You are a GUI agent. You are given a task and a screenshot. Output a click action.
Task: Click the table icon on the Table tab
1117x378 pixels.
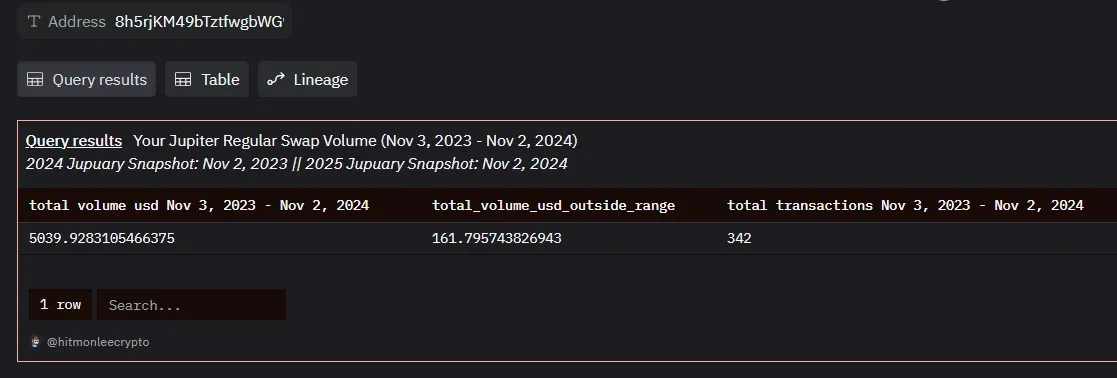tap(183, 80)
